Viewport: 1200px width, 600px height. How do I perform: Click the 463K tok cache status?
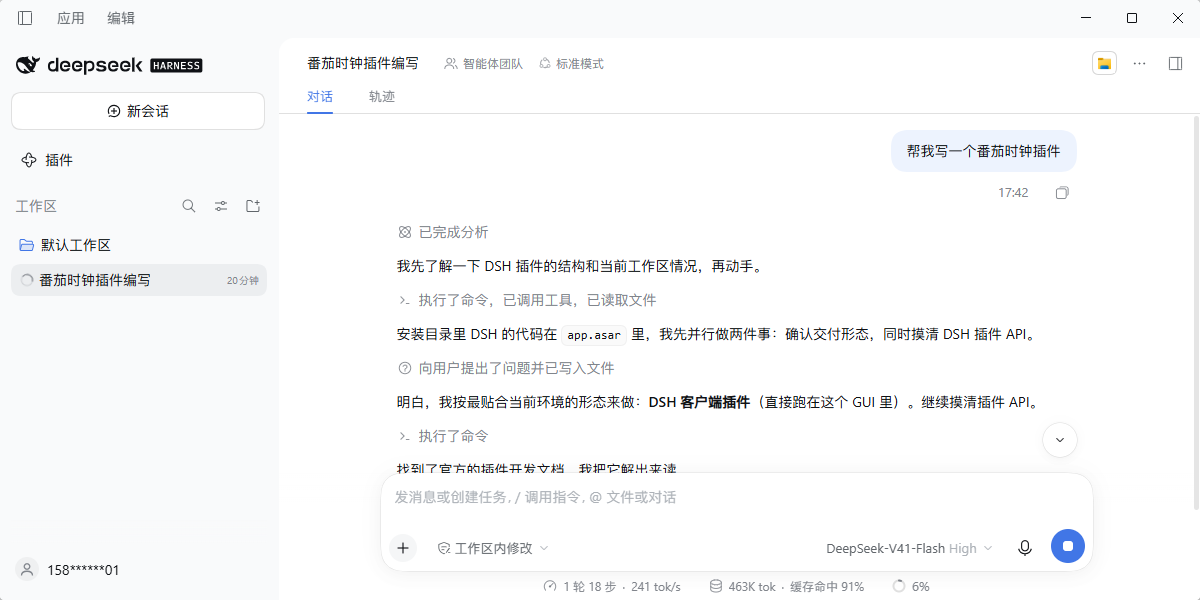[787, 586]
